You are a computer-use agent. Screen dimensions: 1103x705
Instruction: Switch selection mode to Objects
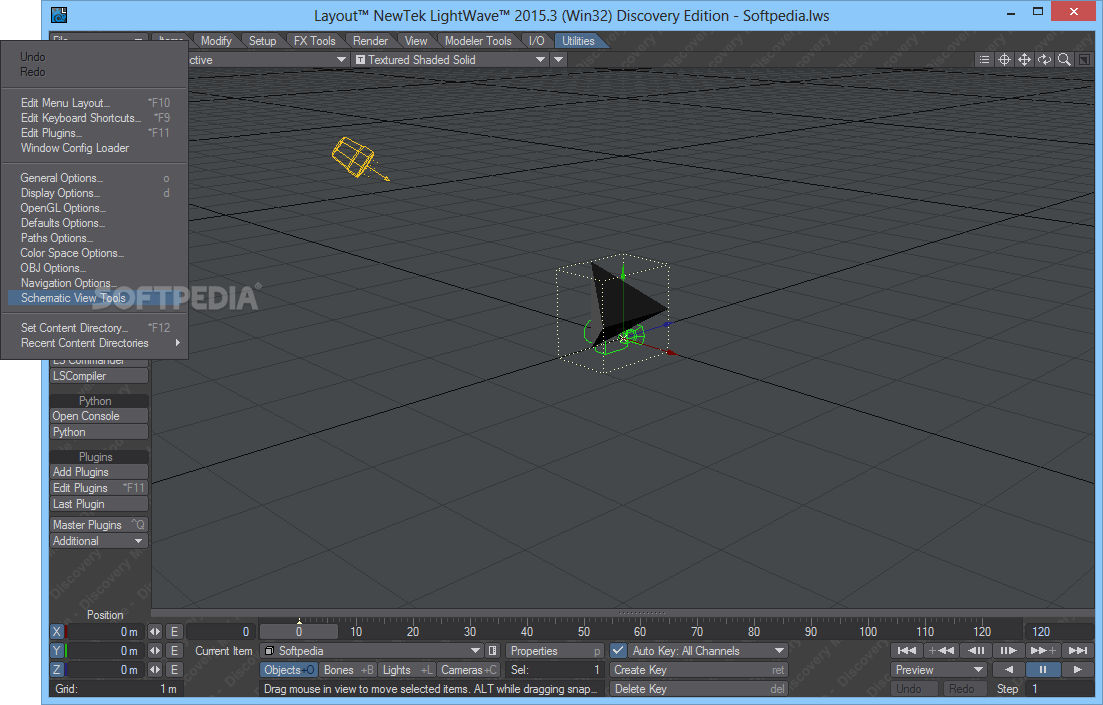(x=288, y=670)
